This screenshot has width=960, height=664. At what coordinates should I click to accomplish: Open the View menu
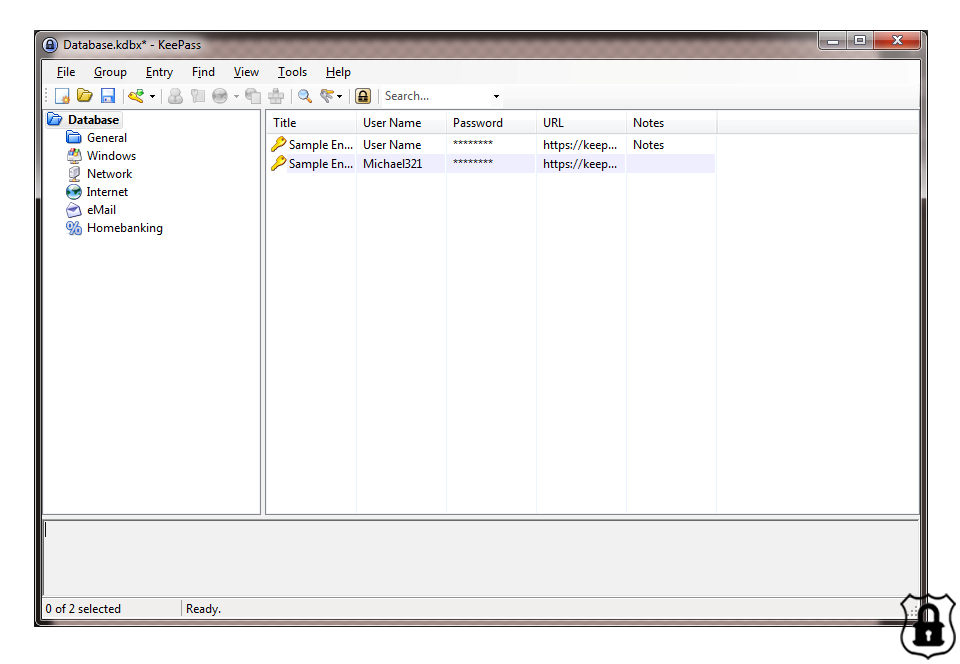point(246,72)
